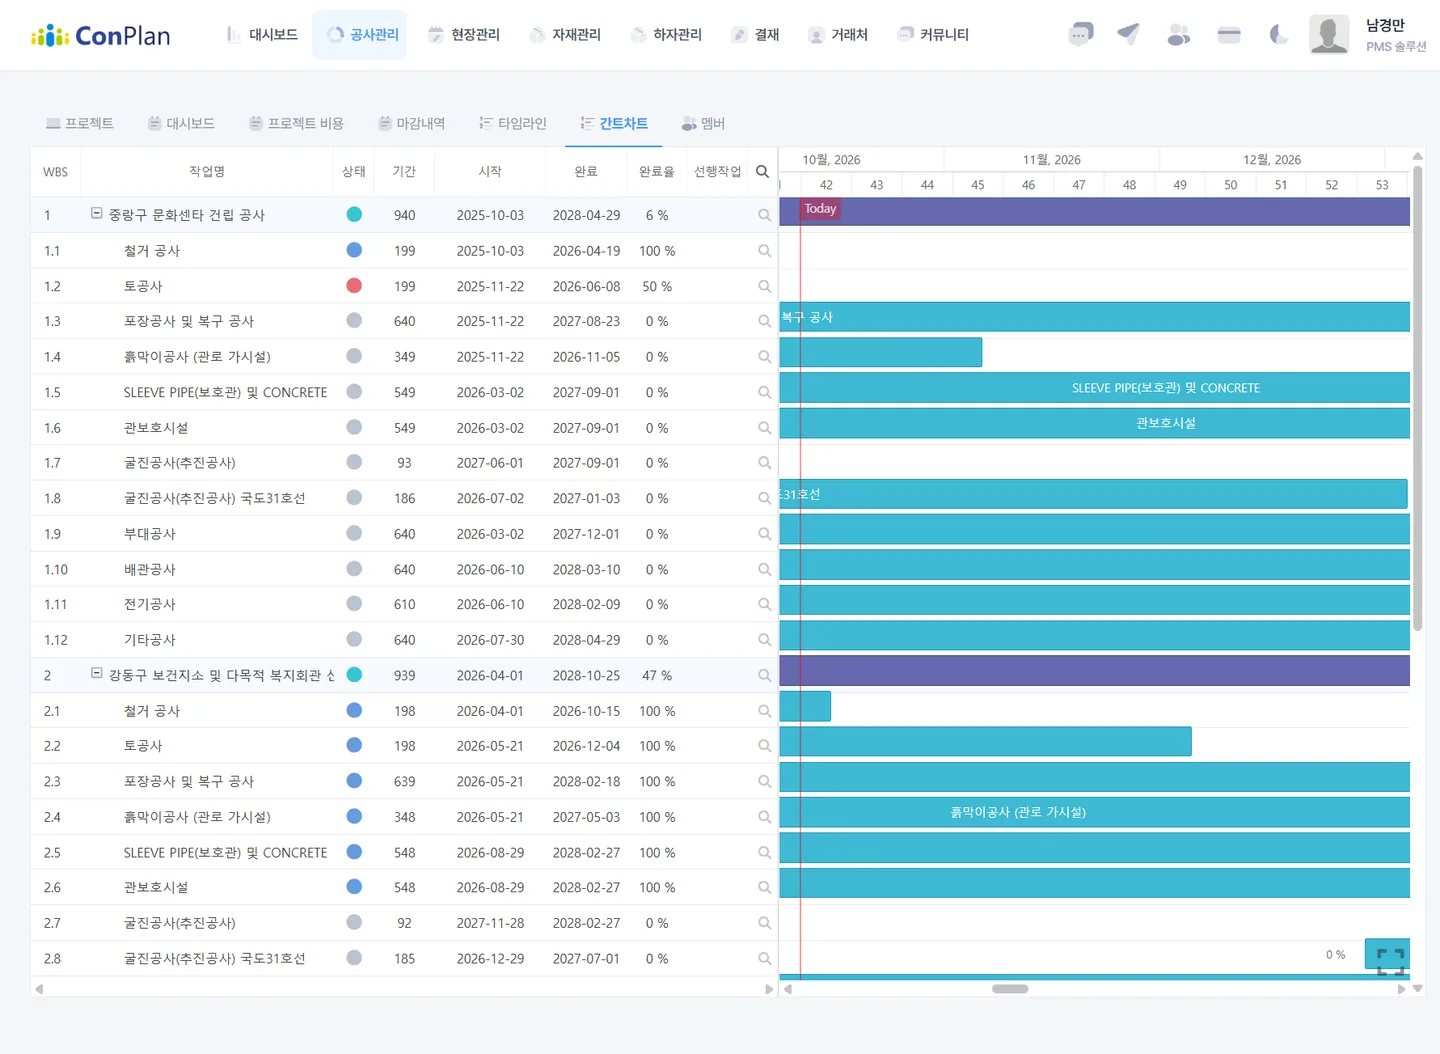This screenshot has width=1440, height=1054.
Task: Click the card icon in top bar
Action: [1229, 35]
